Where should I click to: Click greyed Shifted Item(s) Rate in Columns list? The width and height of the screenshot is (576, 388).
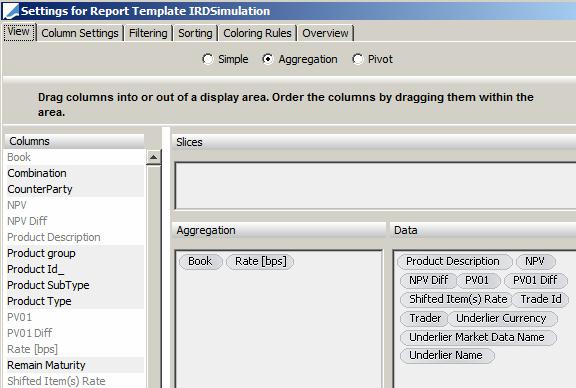75,381
